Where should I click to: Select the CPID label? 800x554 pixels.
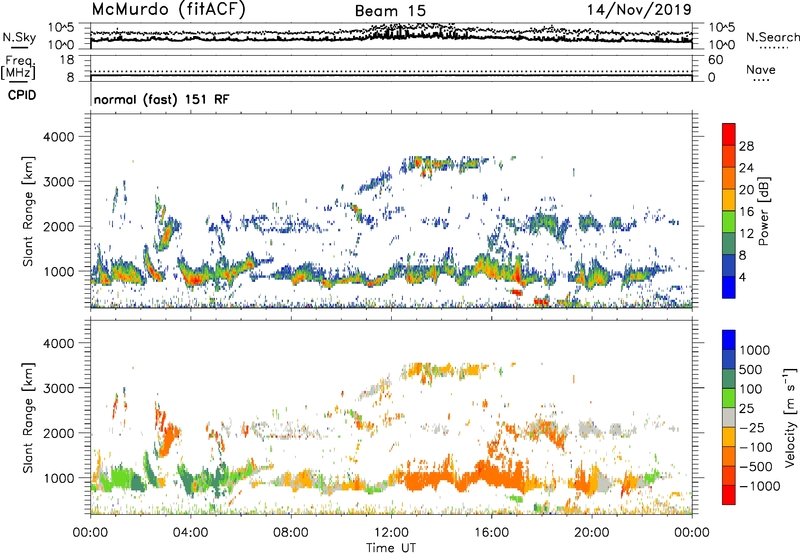click(22, 95)
